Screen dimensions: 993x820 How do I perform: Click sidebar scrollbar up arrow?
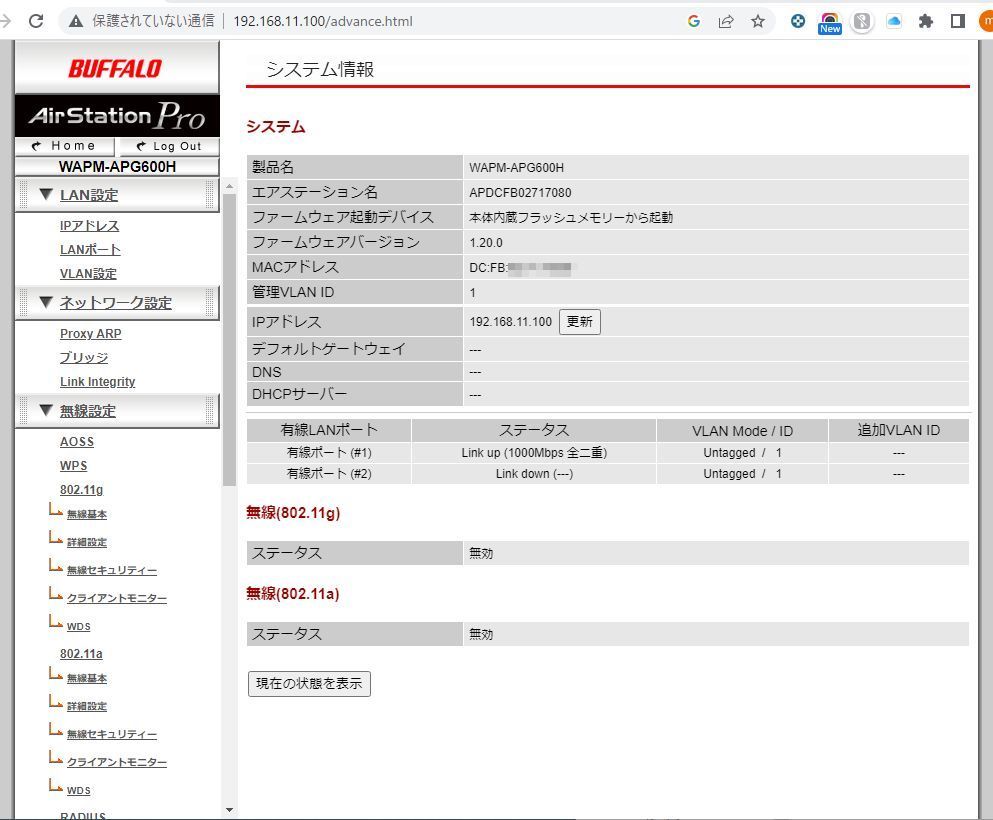tap(229, 186)
